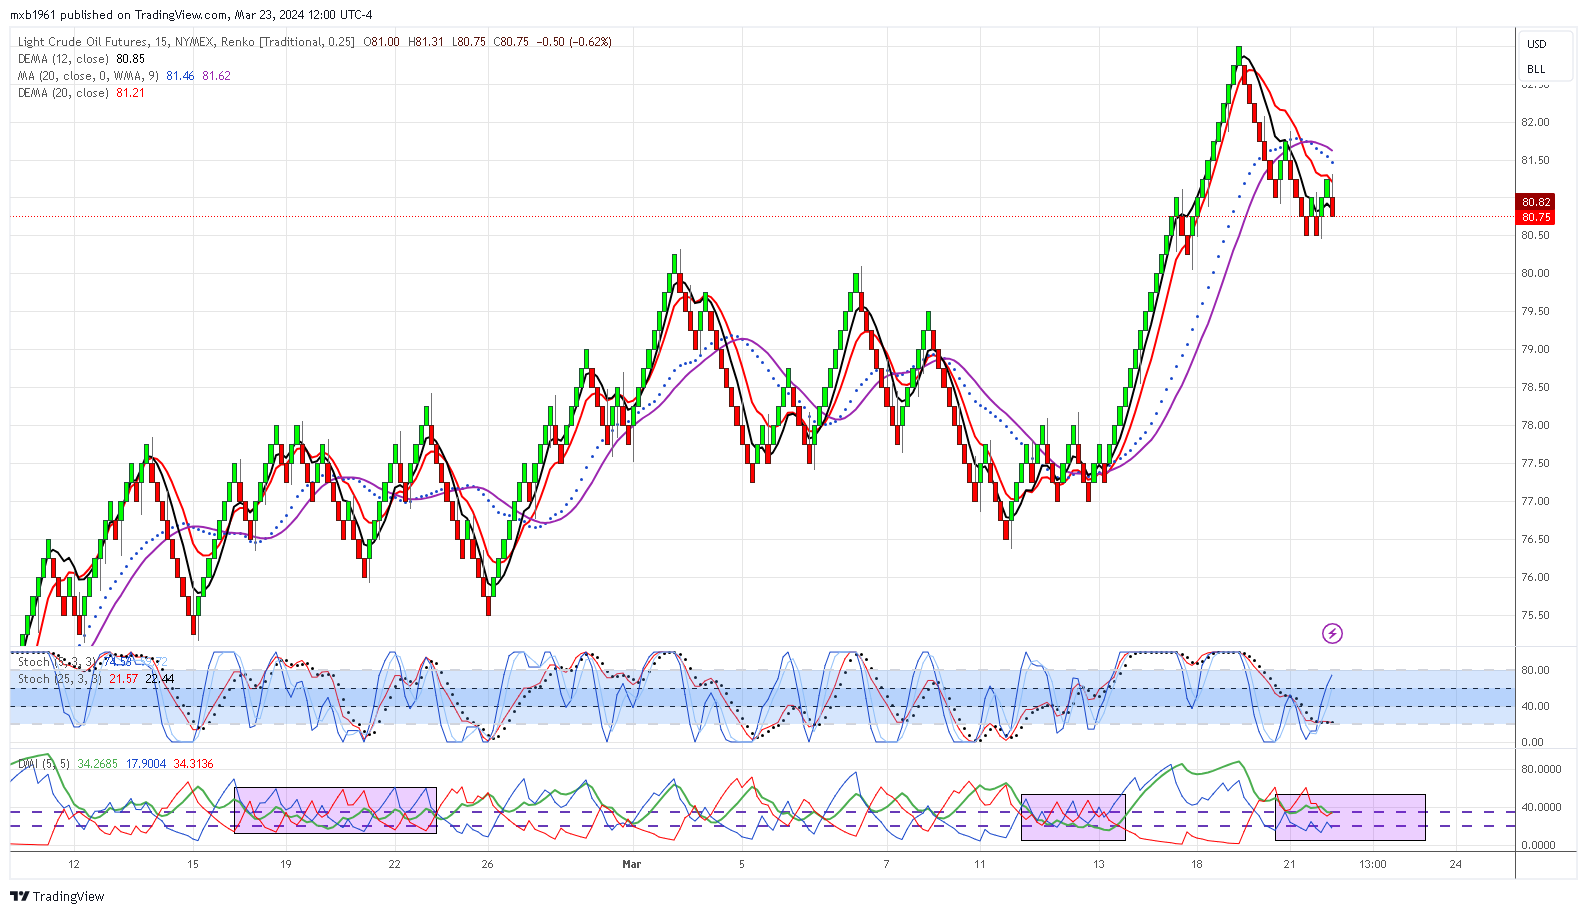
Task: Click the green 34.2685 DMI value
Action: [98, 764]
